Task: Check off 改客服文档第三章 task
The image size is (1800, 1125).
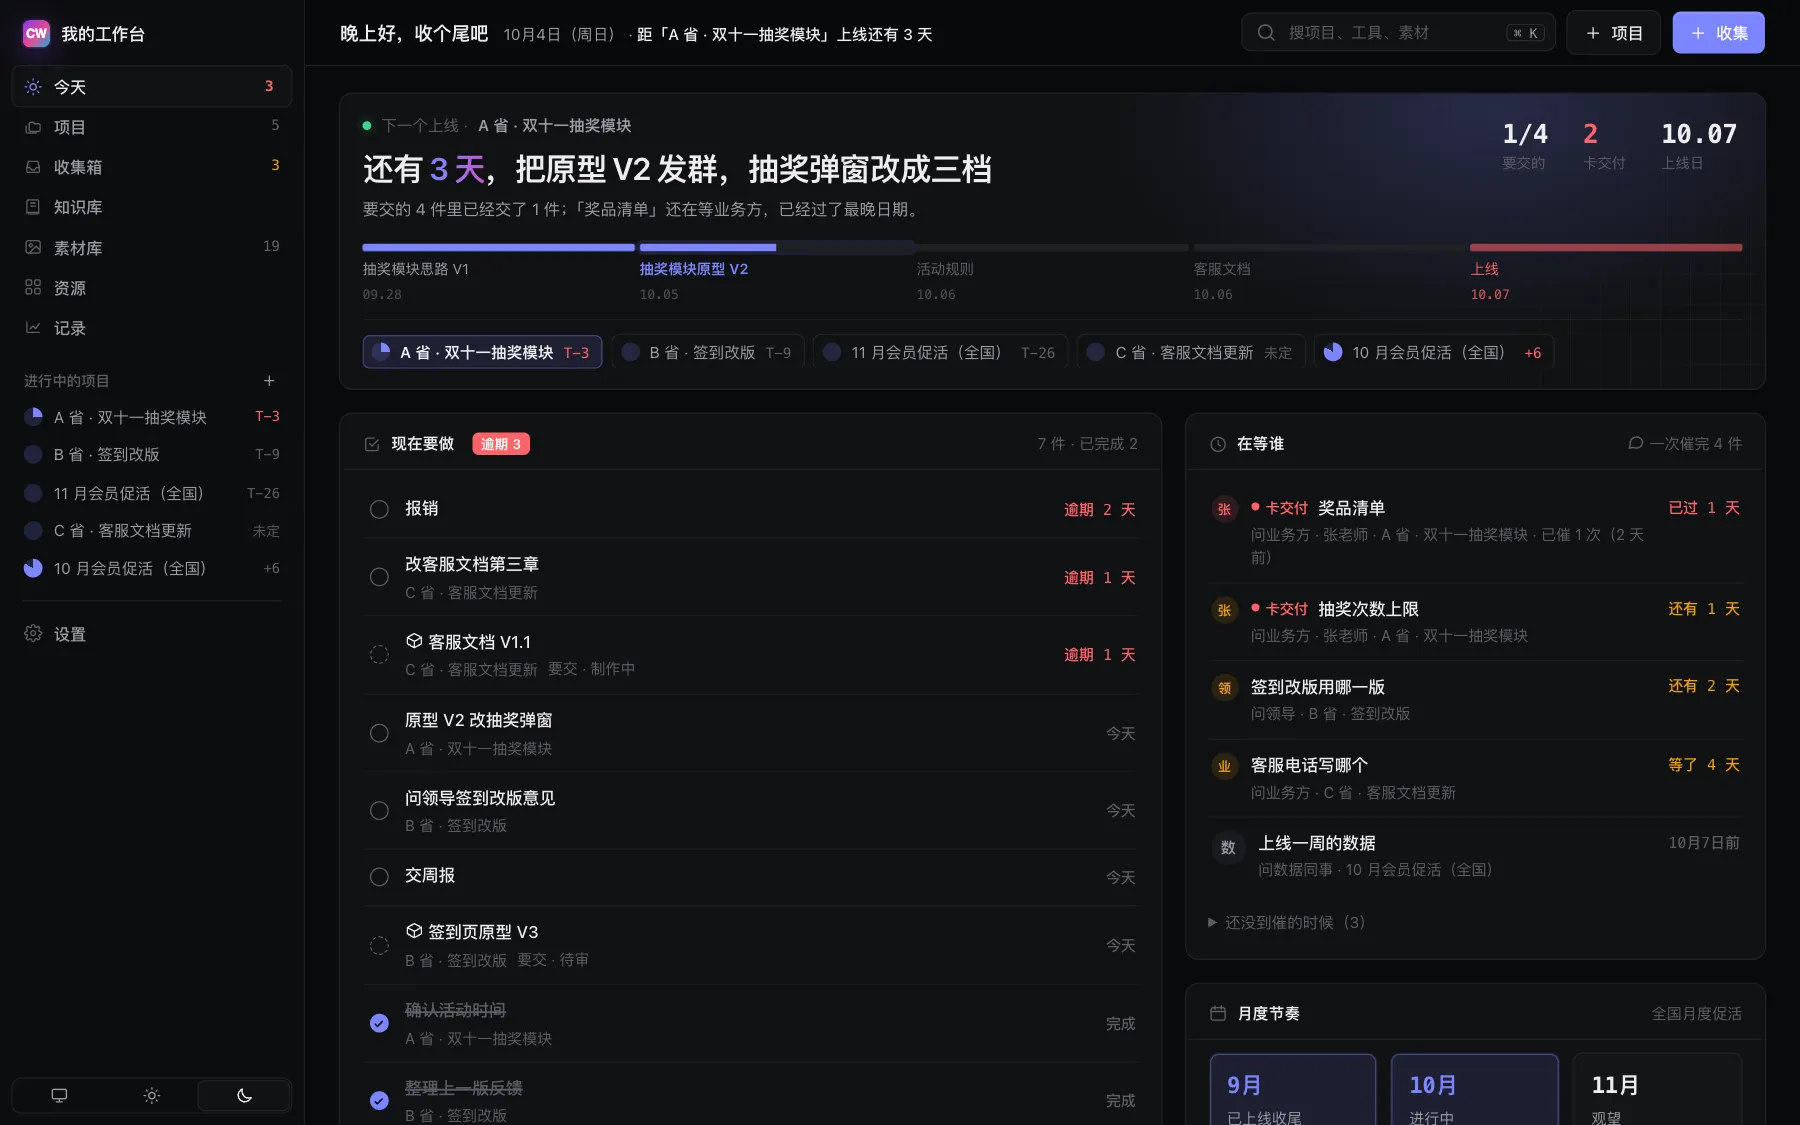Action: 379,577
